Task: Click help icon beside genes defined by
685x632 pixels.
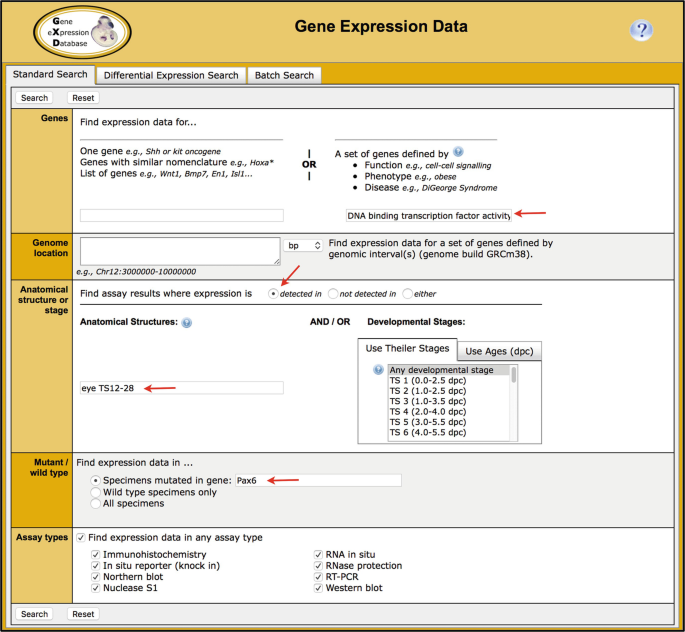Action: click(458, 152)
